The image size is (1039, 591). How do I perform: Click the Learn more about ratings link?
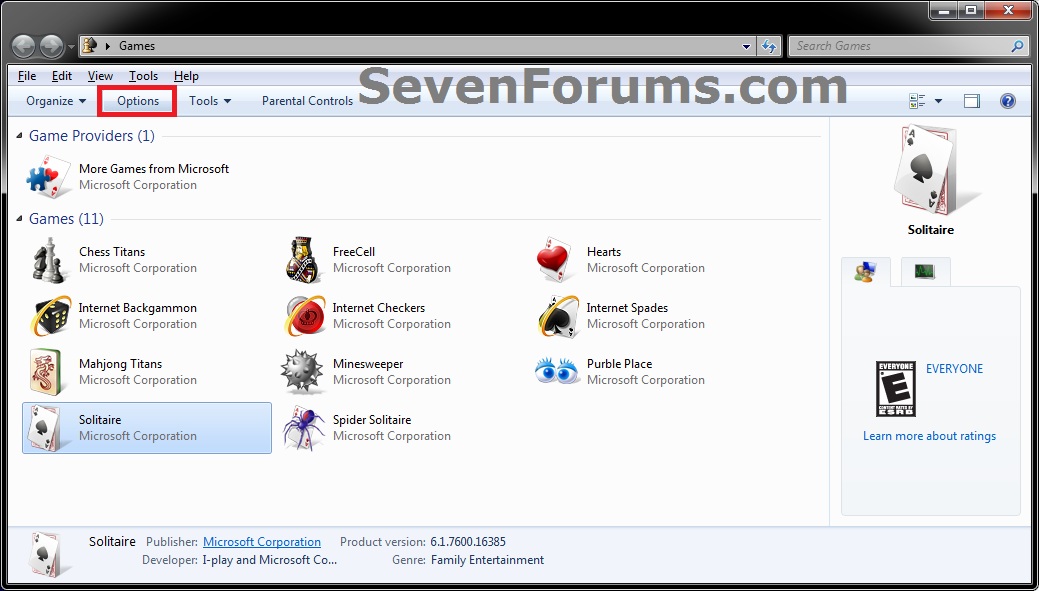pos(929,436)
